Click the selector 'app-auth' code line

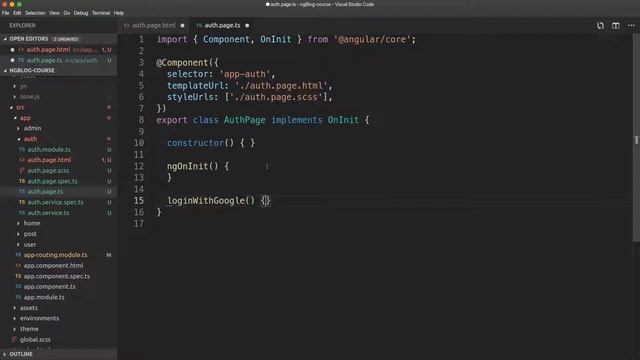pyautogui.click(x=221, y=74)
